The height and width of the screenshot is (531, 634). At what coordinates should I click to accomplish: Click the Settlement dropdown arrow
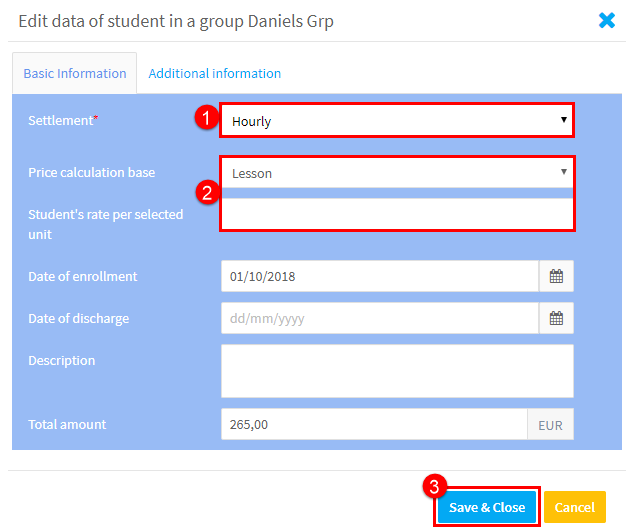point(564,120)
